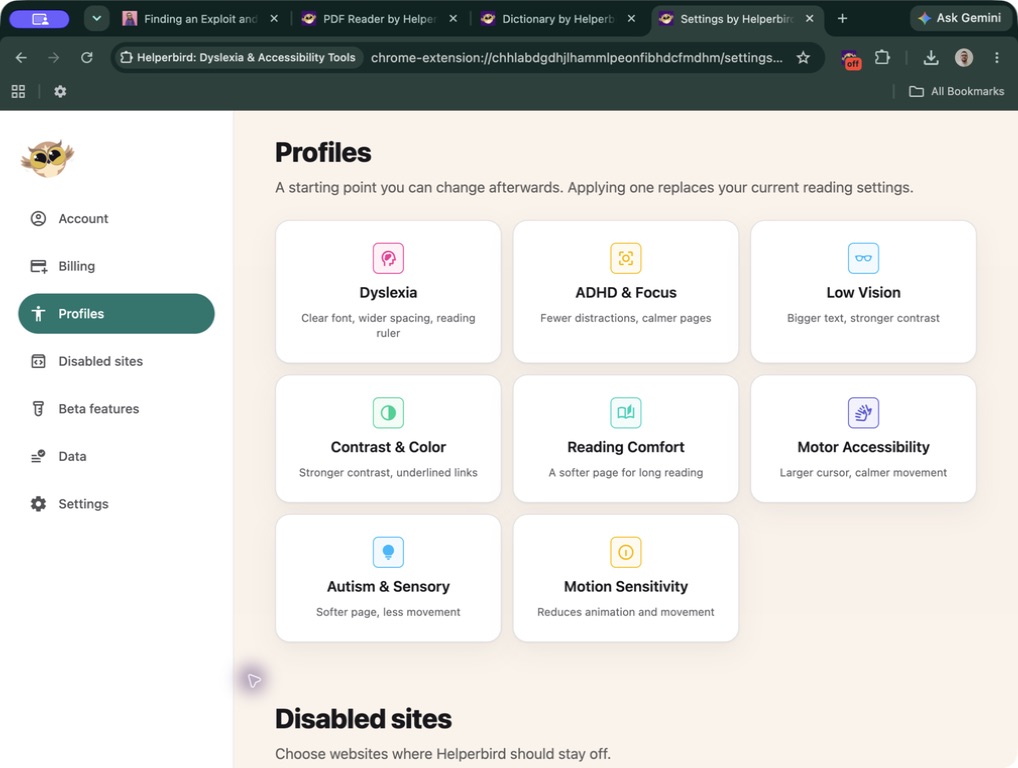Open the Chrome downloads icon

[931, 58]
